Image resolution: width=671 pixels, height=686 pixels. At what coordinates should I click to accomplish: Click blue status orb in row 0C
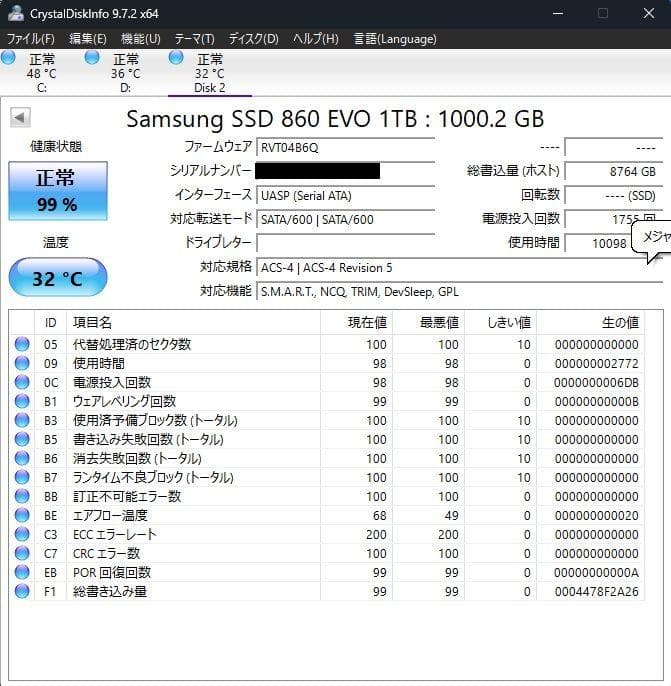pyautogui.click(x=22, y=382)
